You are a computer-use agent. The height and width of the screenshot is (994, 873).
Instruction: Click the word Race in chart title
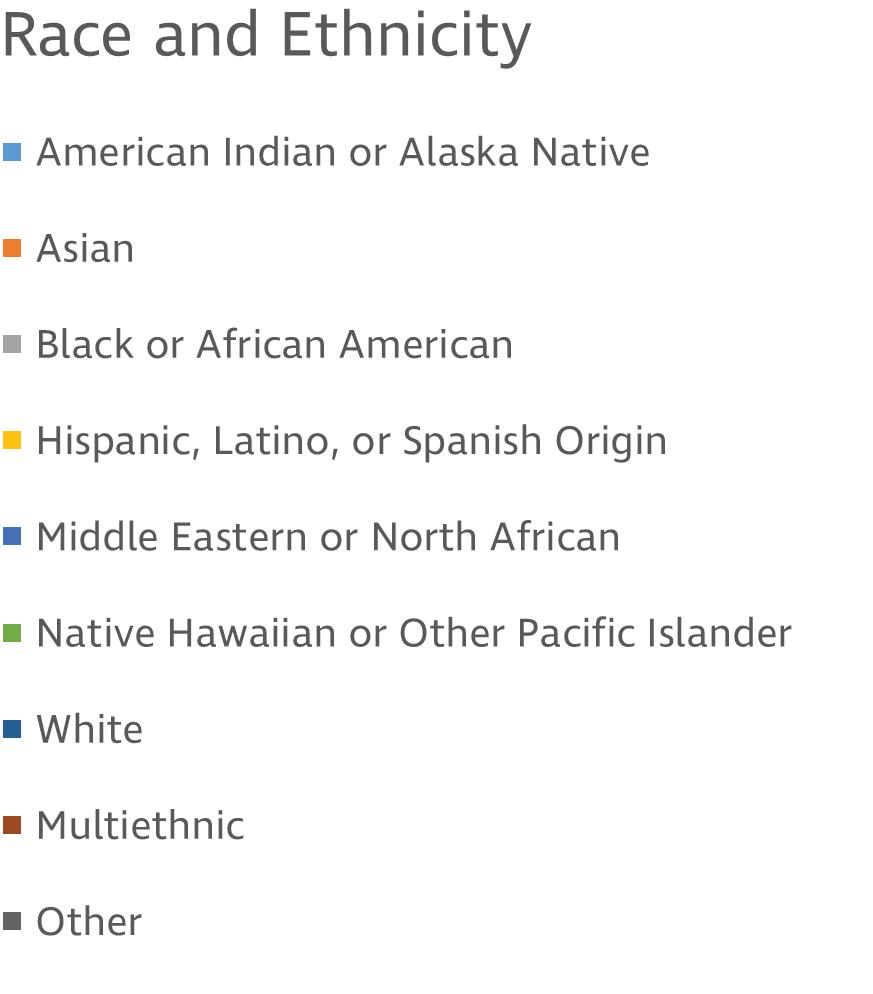coord(66,35)
